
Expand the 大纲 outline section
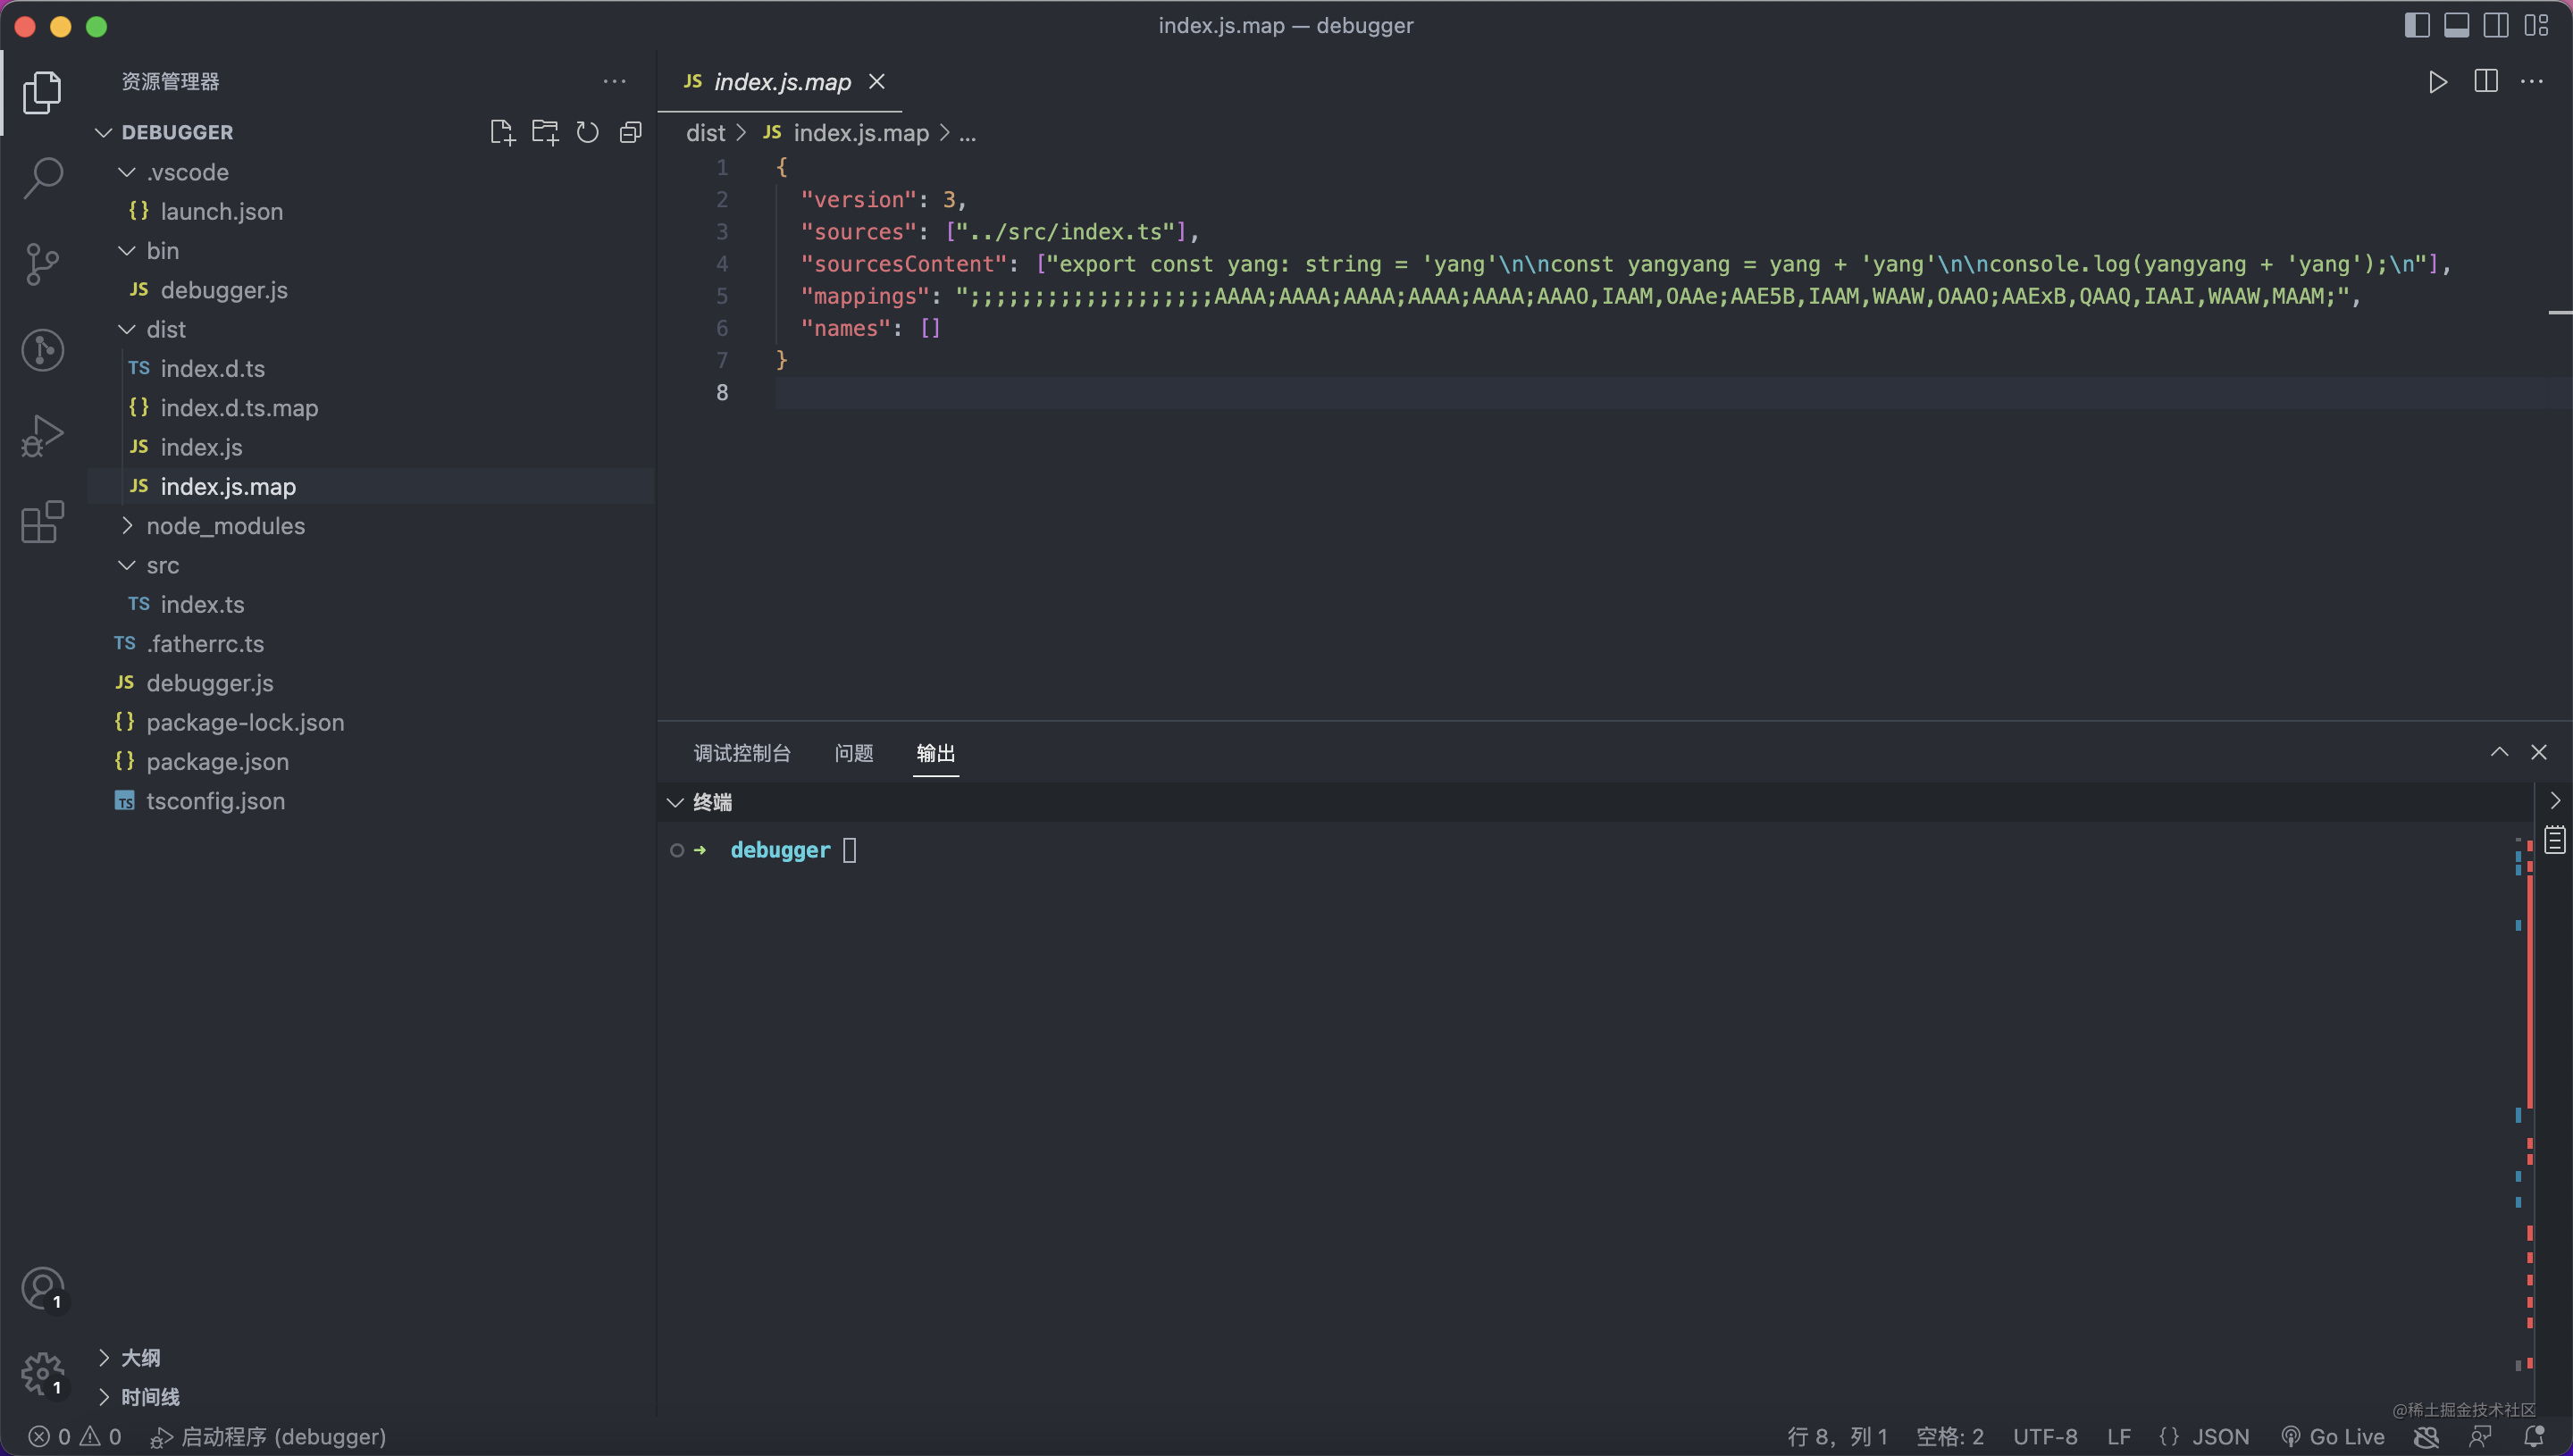[x=140, y=1357]
